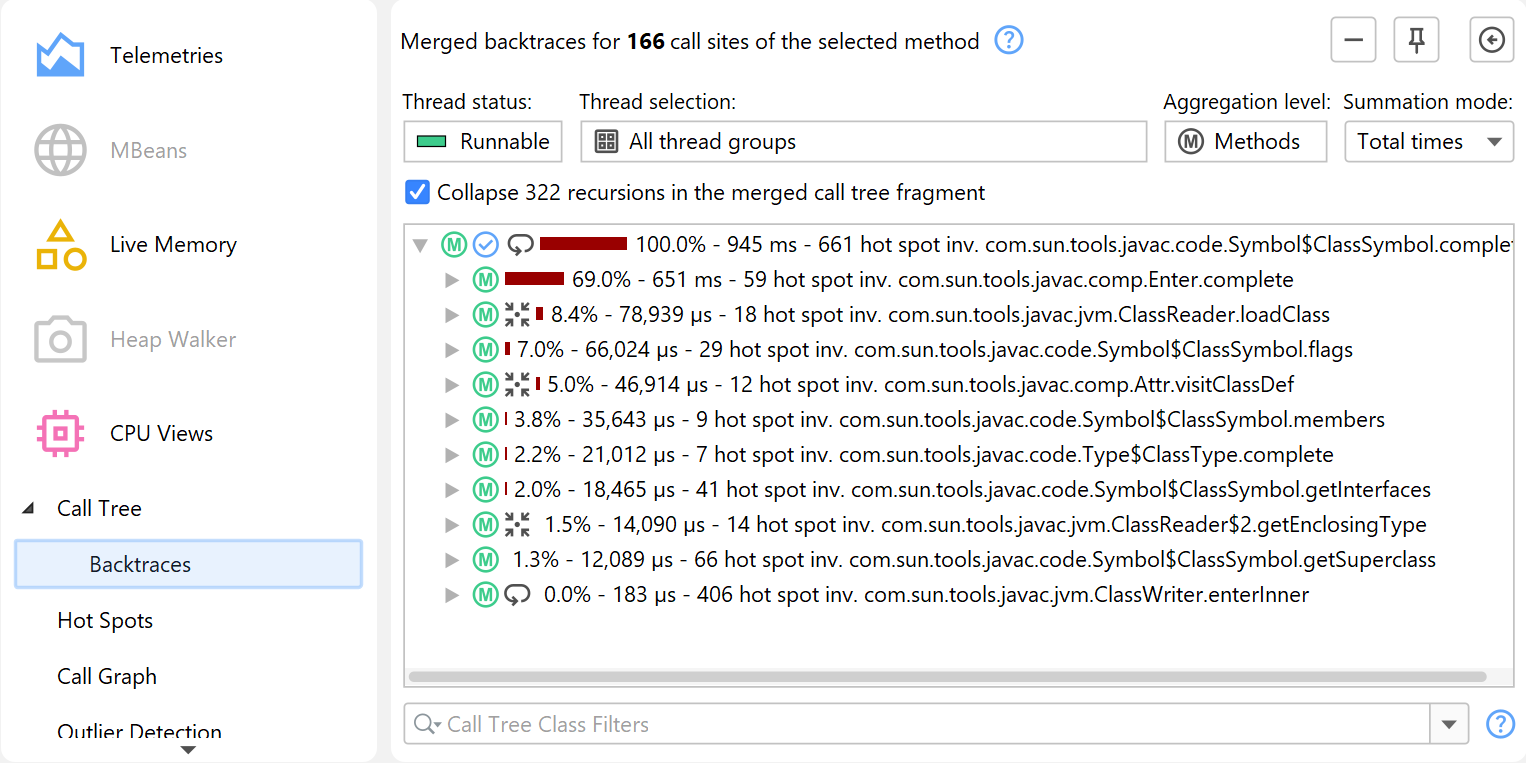Image resolution: width=1526 pixels, height=763 pixels.
Task: Click the help icon beside merged backtraces title
Action: pos(1009,41)
